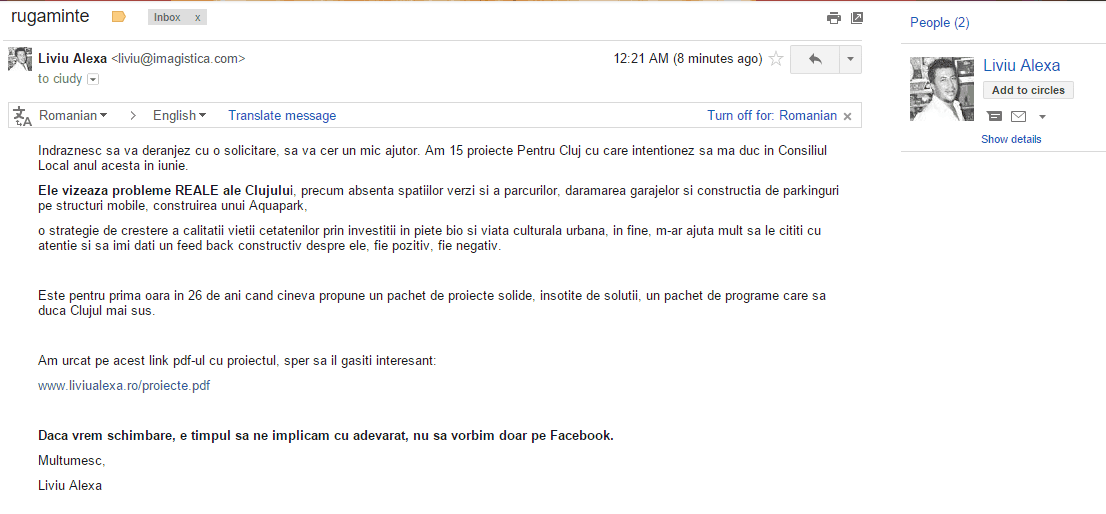Open the More options dropdown beside reply

coord(851,59)
